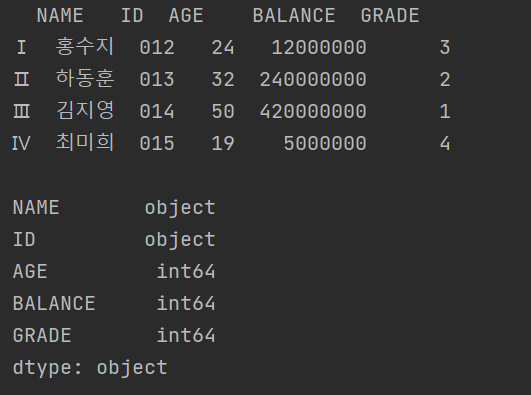The image size is (531, 395).
Task: Click the BALANCE label in dtypes list
Action: pos(54,303)
